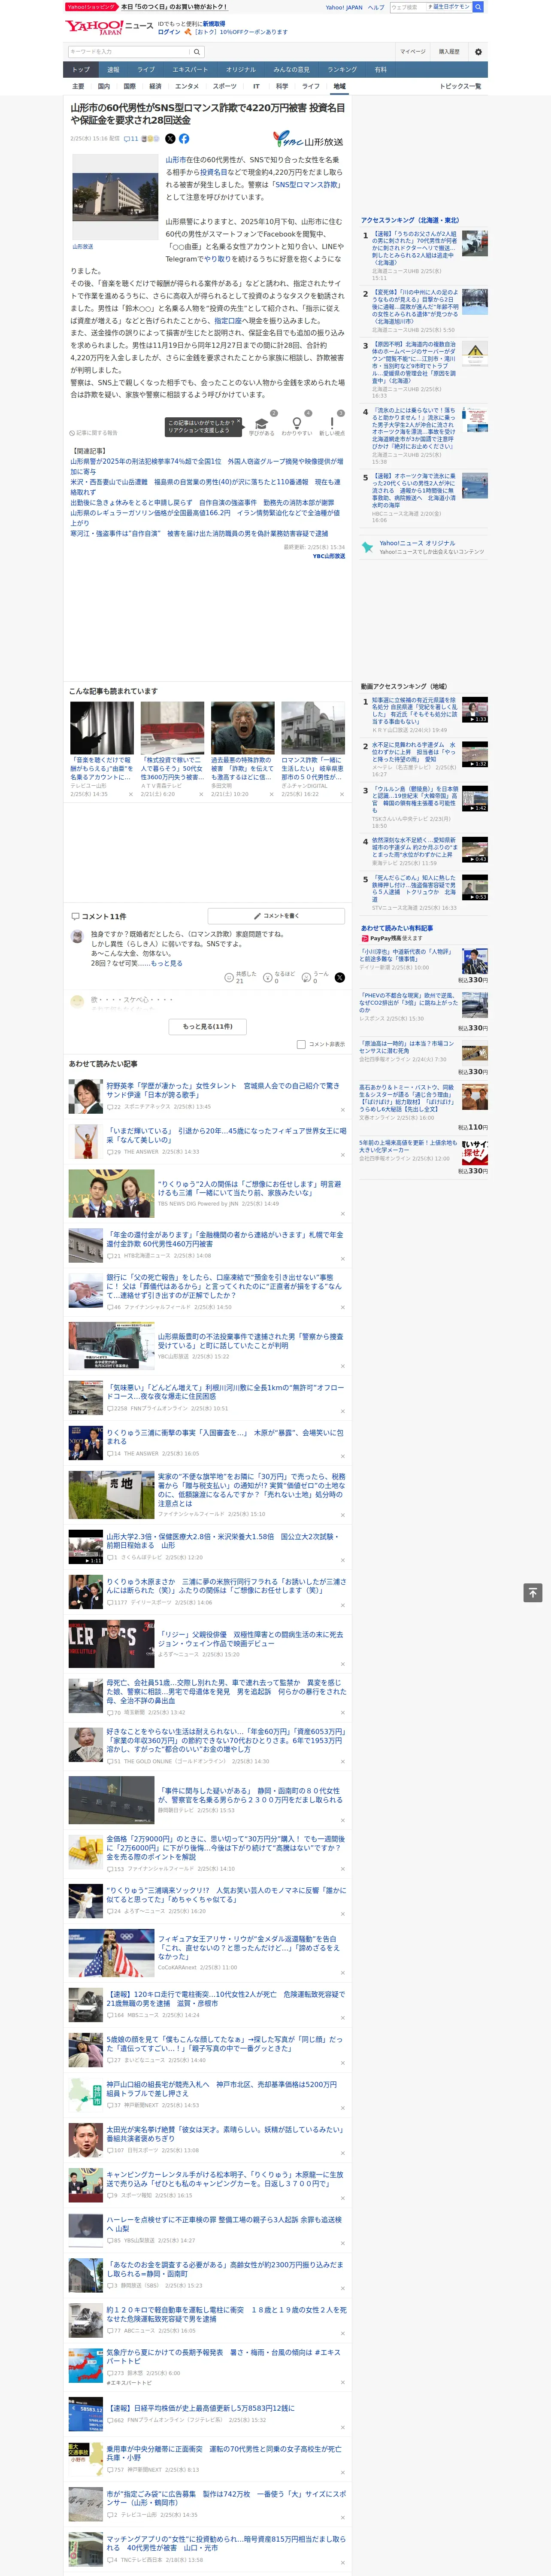Click the ヘルプ link at top
551x2576 pixels.
[x=376, y=7]
